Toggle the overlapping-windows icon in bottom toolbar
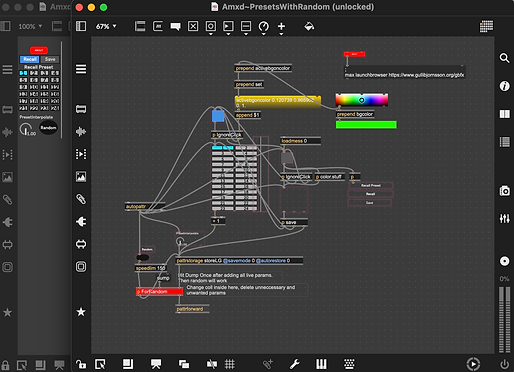This screenshot has height=372, width=514. pos(184,364)
